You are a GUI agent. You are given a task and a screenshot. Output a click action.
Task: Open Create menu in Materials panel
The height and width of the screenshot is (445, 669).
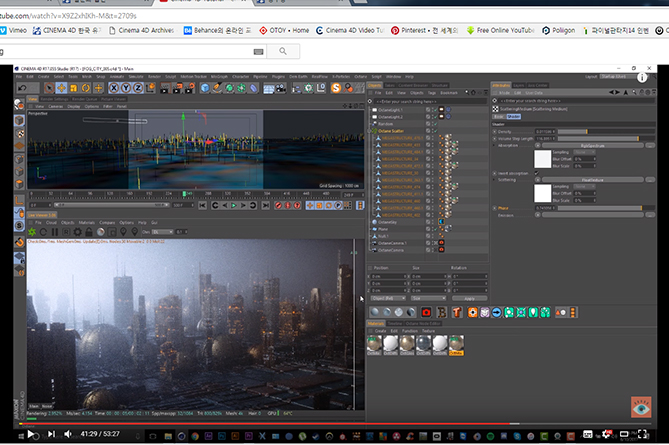(x=381, y=331)
